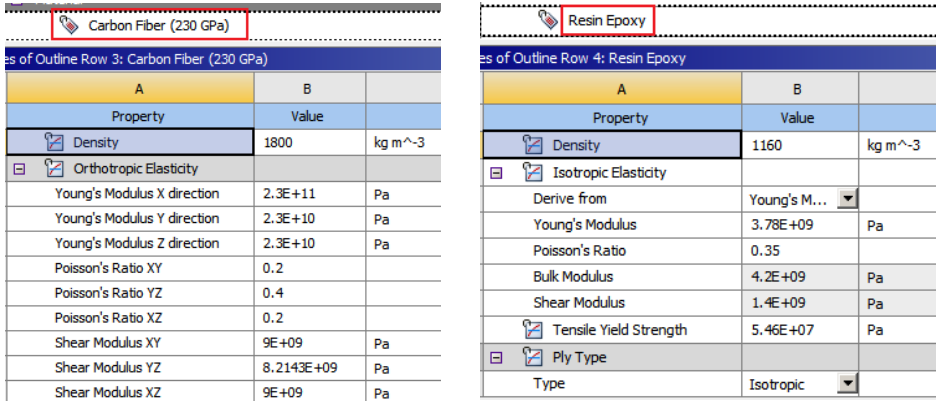
Task: Click the Carbon Fiber density unit kg m^-3
Action: coord(399,143)
